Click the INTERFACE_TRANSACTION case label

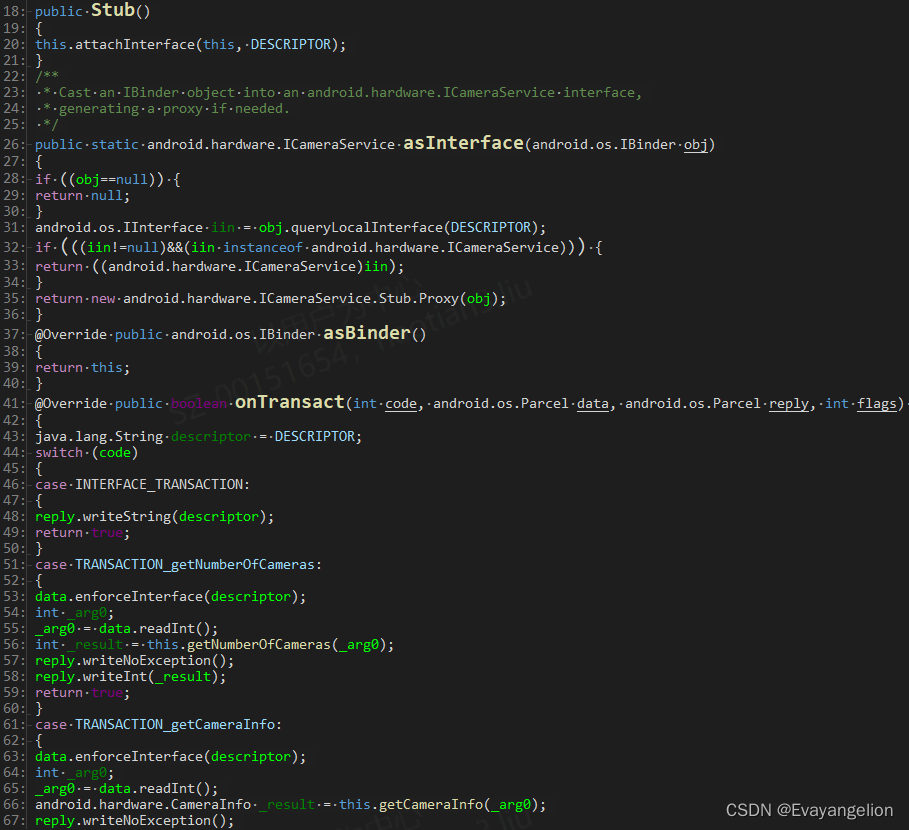163,484
